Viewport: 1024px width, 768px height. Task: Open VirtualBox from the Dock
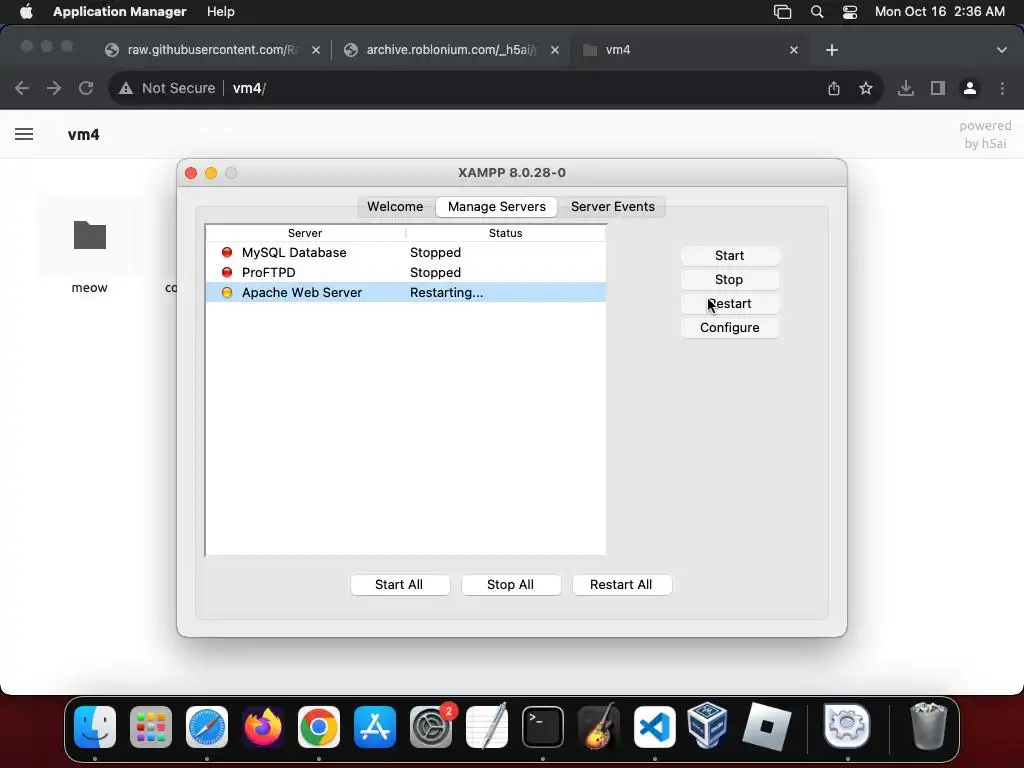(x=708, y=726)
